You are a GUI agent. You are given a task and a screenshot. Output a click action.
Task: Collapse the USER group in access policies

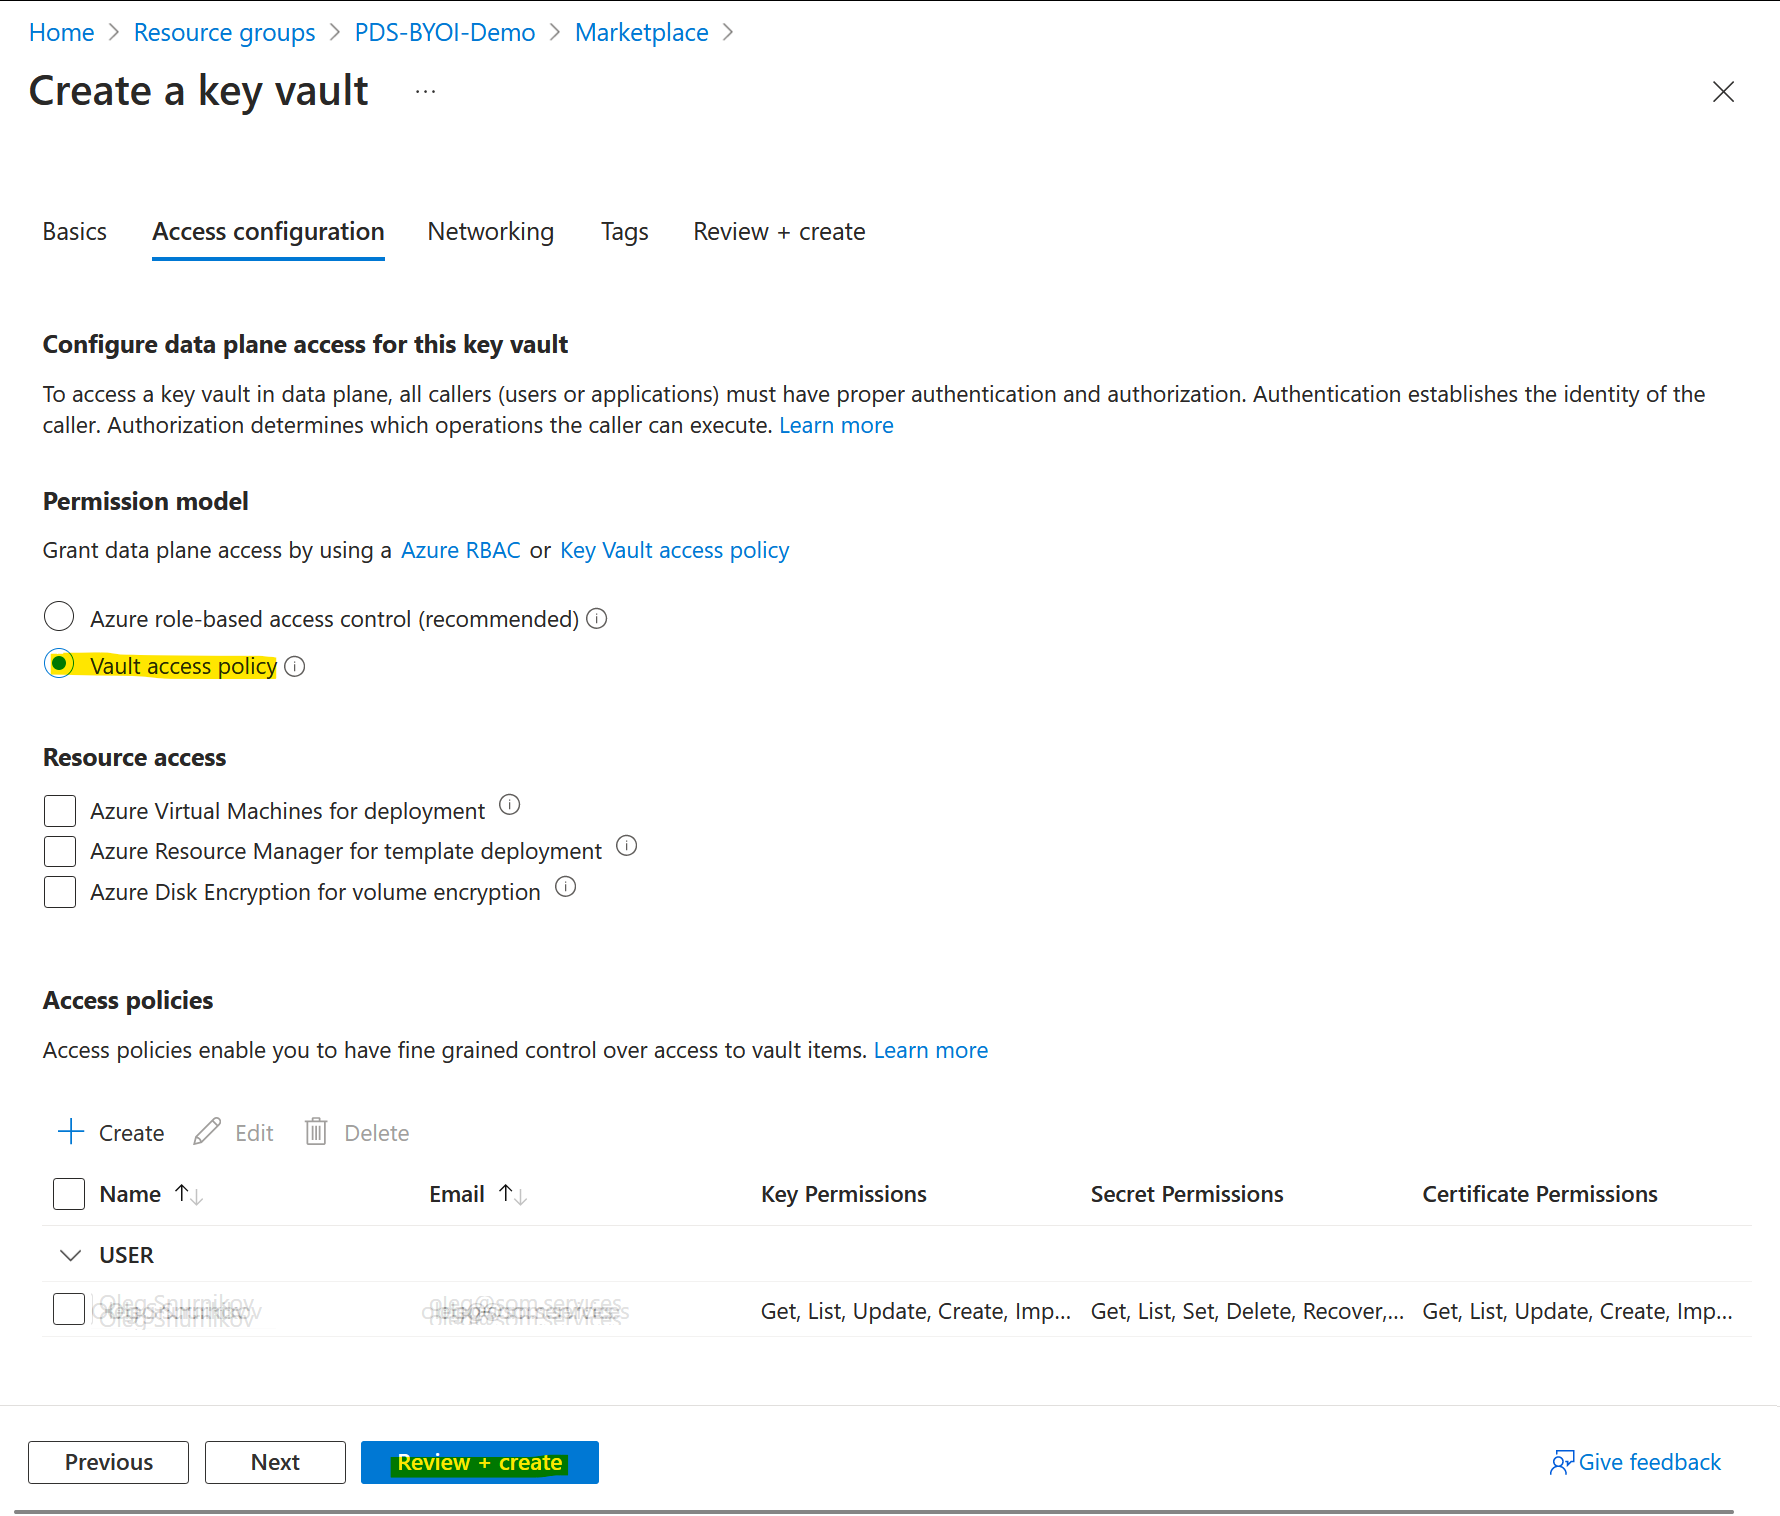tap(70, 1255)
